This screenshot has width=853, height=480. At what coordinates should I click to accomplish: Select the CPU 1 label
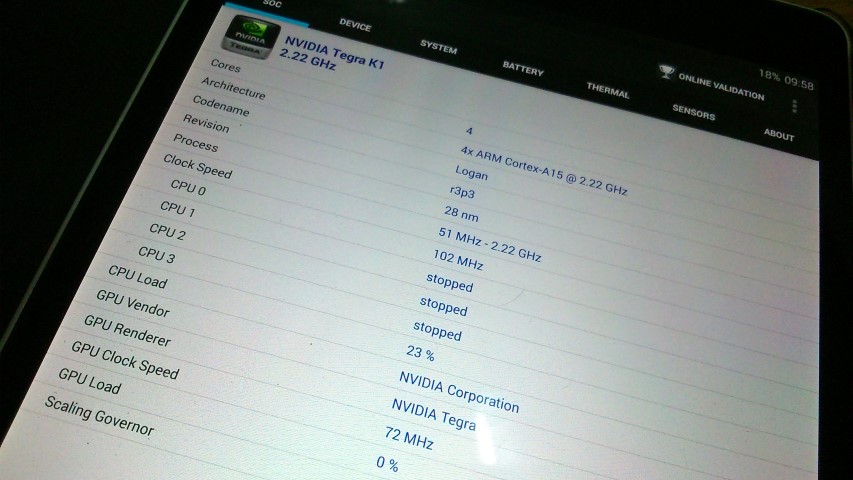(177, 209)
